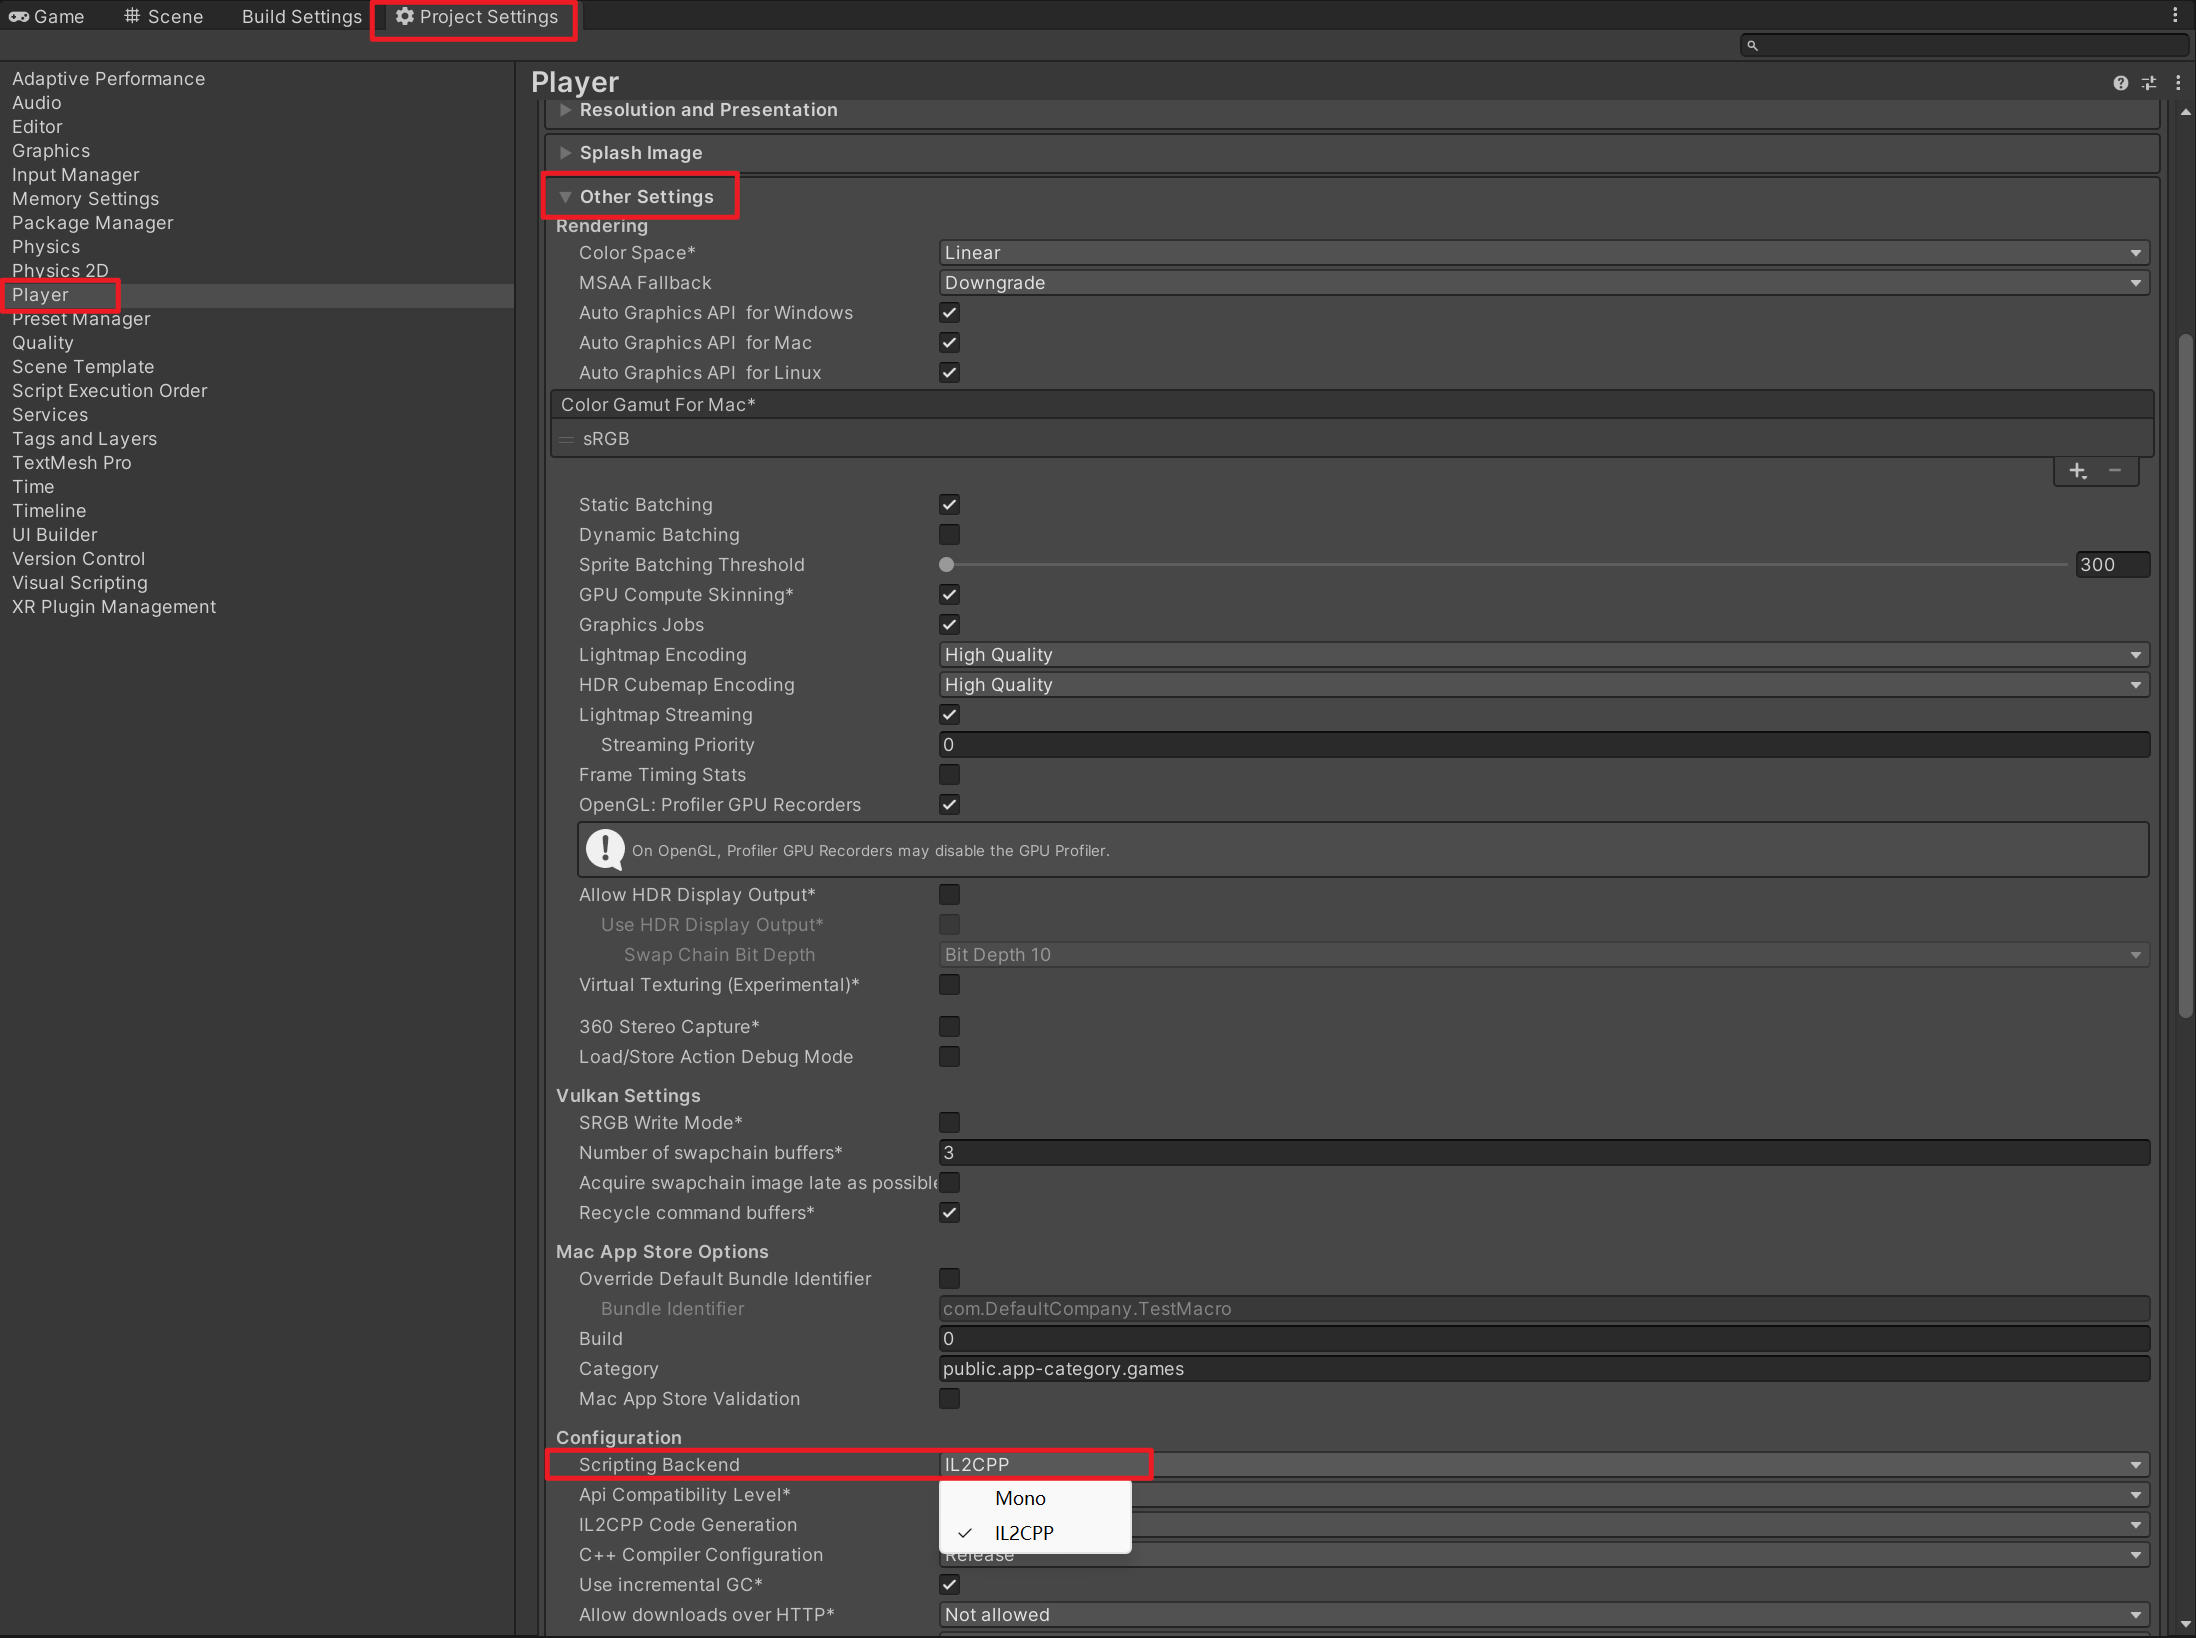
Task: Select Quality in the settings sidebar
Action: 43,343
